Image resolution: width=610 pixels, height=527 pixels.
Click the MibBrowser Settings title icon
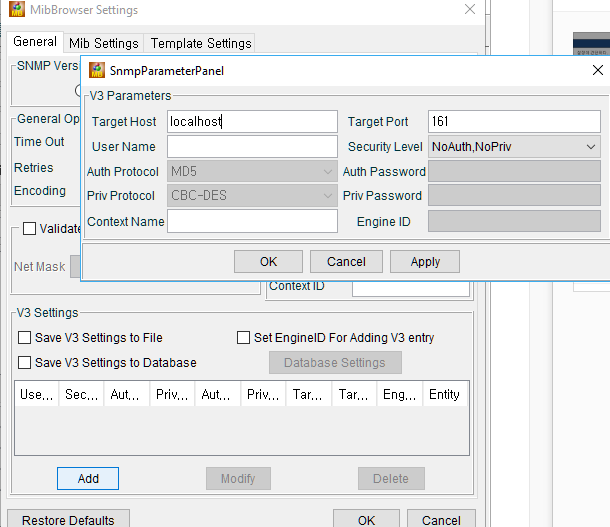click(x=17, y=9)
